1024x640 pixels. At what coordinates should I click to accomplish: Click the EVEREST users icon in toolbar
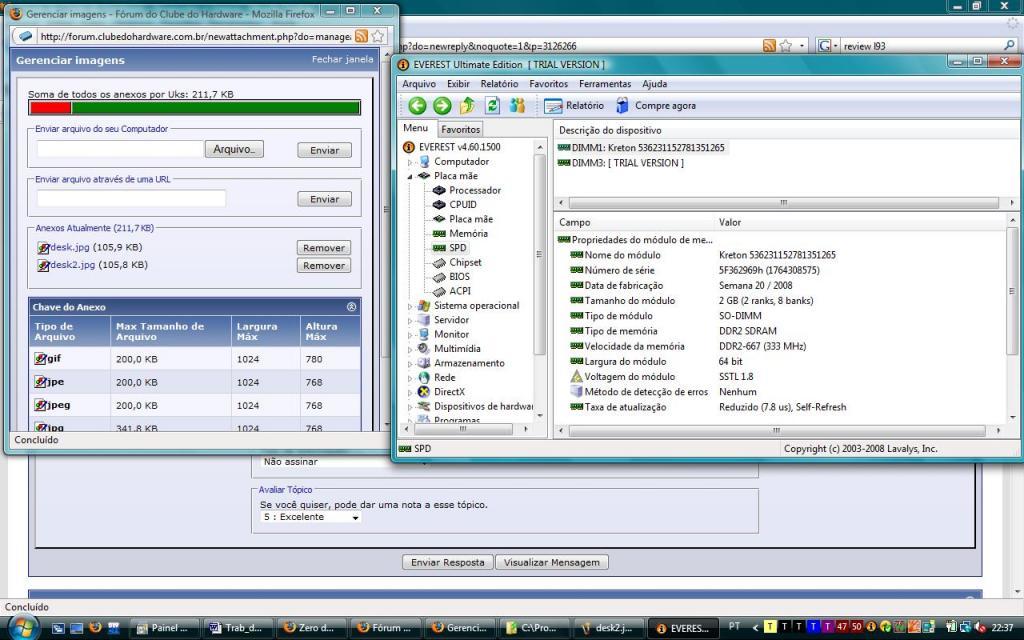pyautogui.click(x=517, y=105)
